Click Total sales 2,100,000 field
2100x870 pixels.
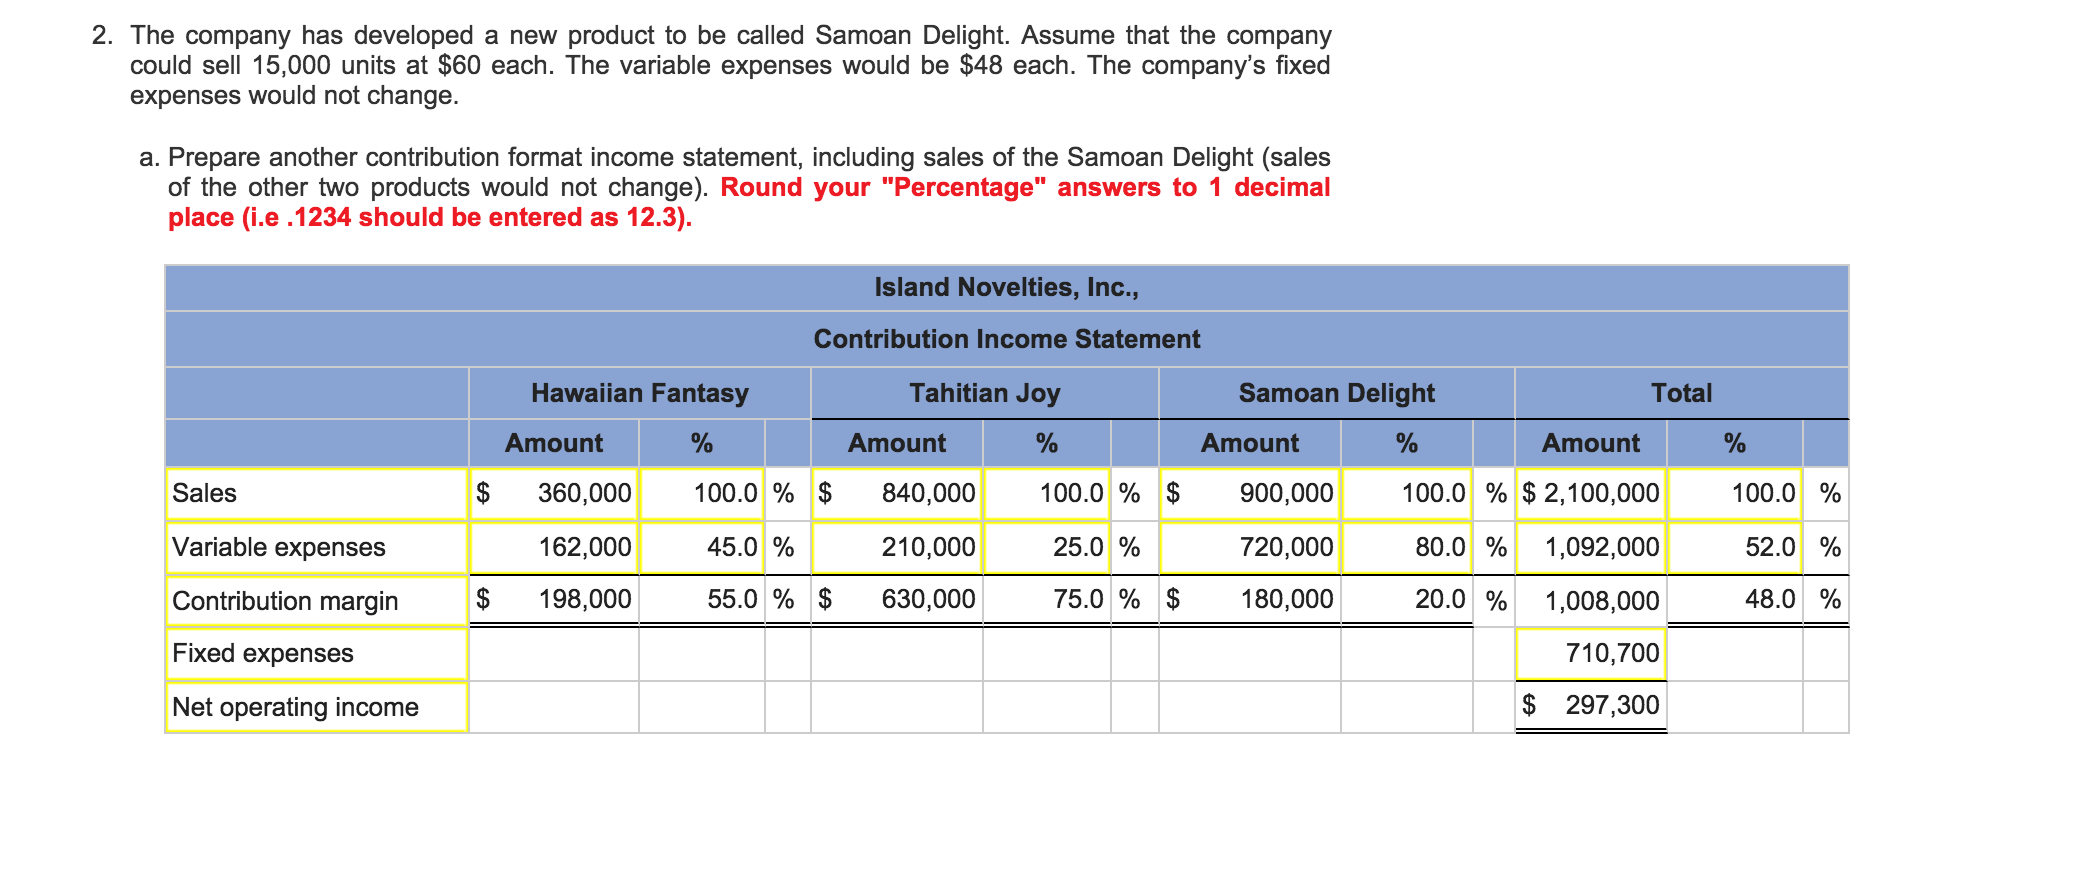click(1591, 493)
